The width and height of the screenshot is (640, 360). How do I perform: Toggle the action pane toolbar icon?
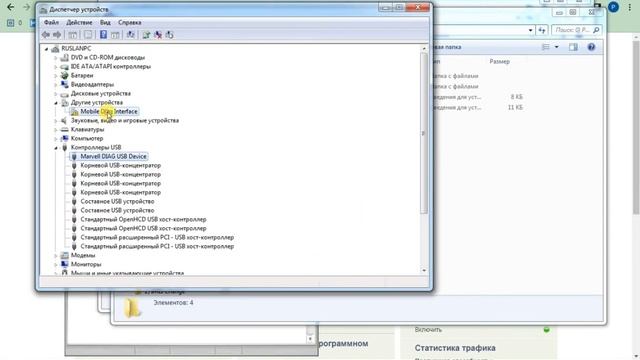tap(116, 35)
